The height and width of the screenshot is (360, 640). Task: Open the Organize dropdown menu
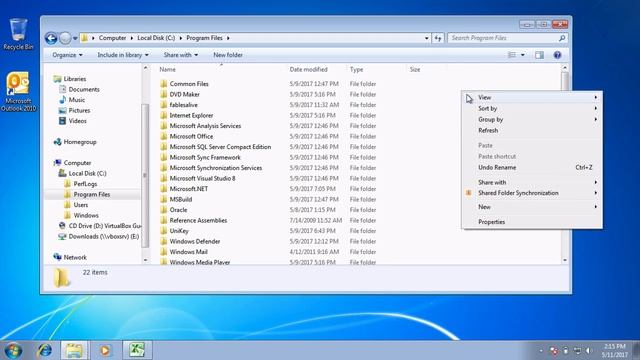pos(67,55)
